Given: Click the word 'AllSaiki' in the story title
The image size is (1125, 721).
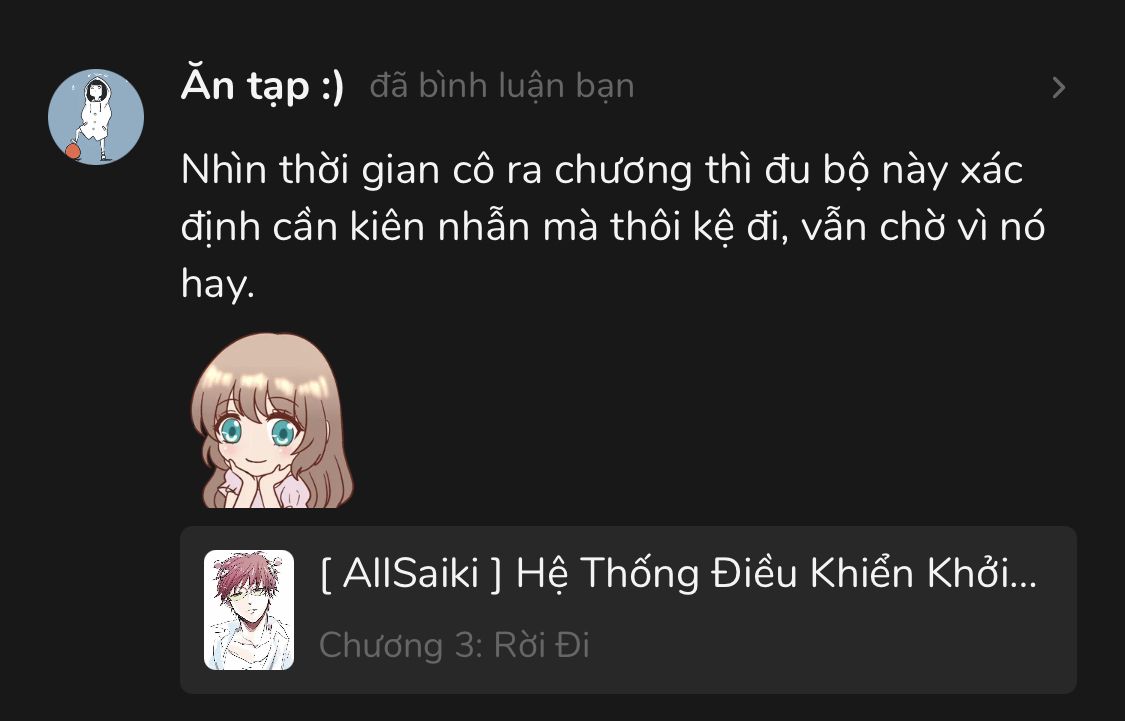Looking at the screenshot, I should point(410,574).
